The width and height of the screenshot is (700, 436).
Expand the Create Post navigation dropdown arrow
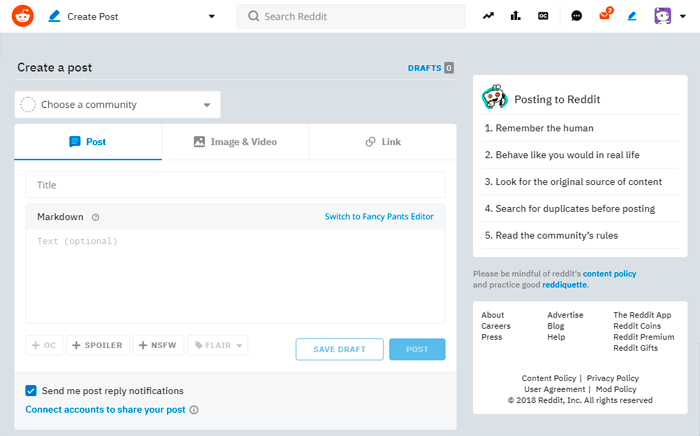[212, 17]
